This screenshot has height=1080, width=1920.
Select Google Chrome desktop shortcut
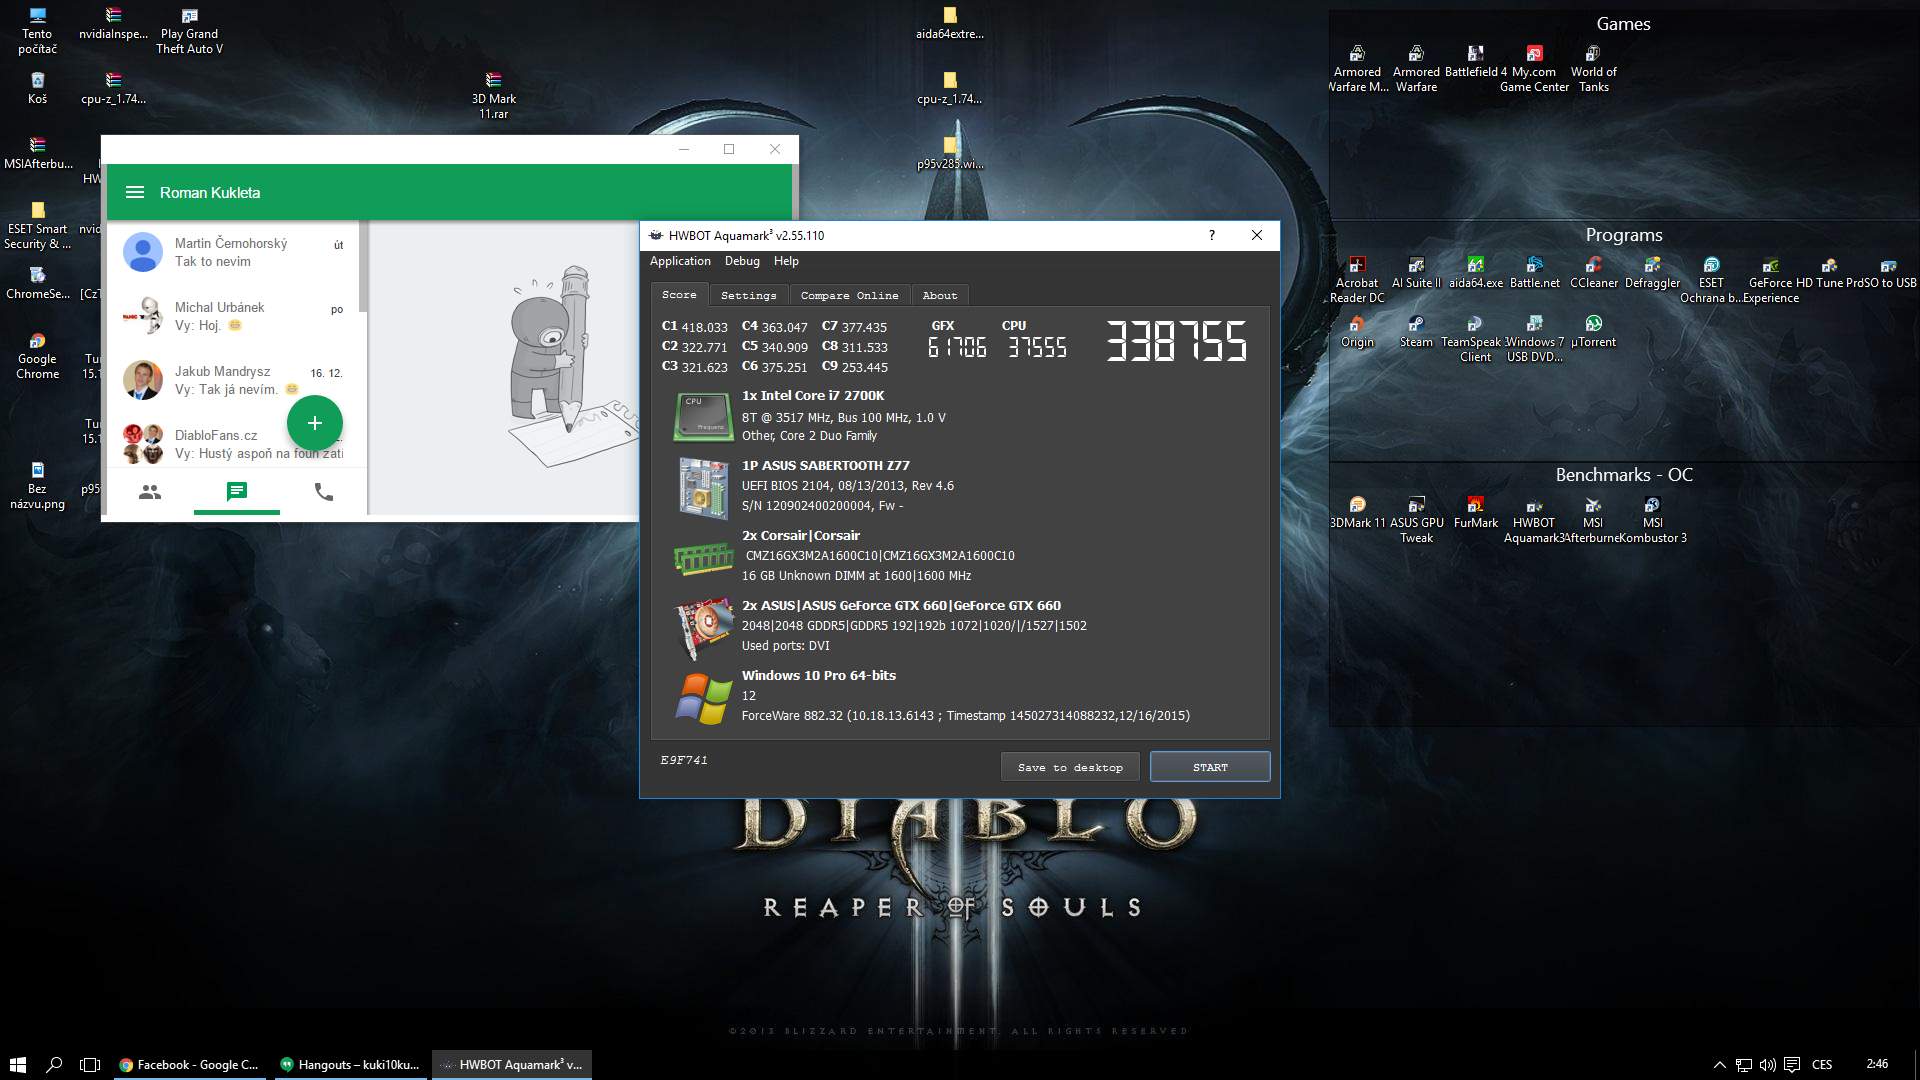(37, 356)
